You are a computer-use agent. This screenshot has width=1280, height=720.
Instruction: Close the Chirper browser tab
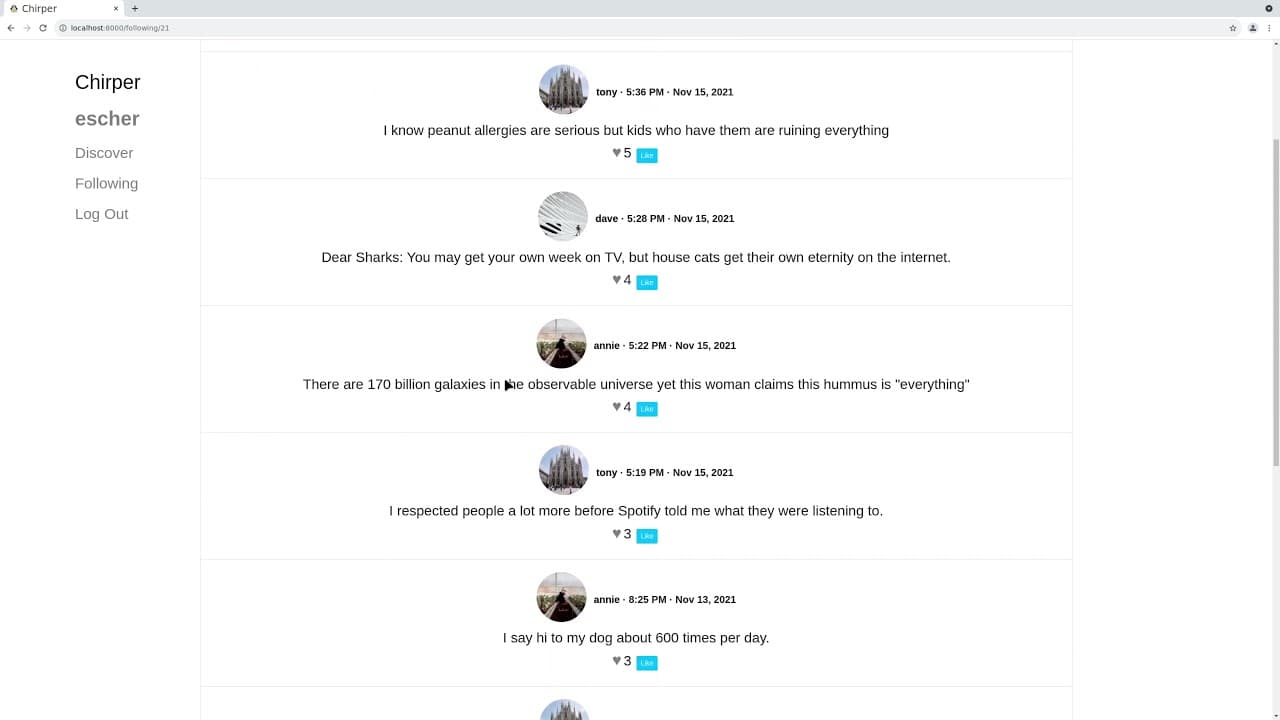click(x=116, y=8)
